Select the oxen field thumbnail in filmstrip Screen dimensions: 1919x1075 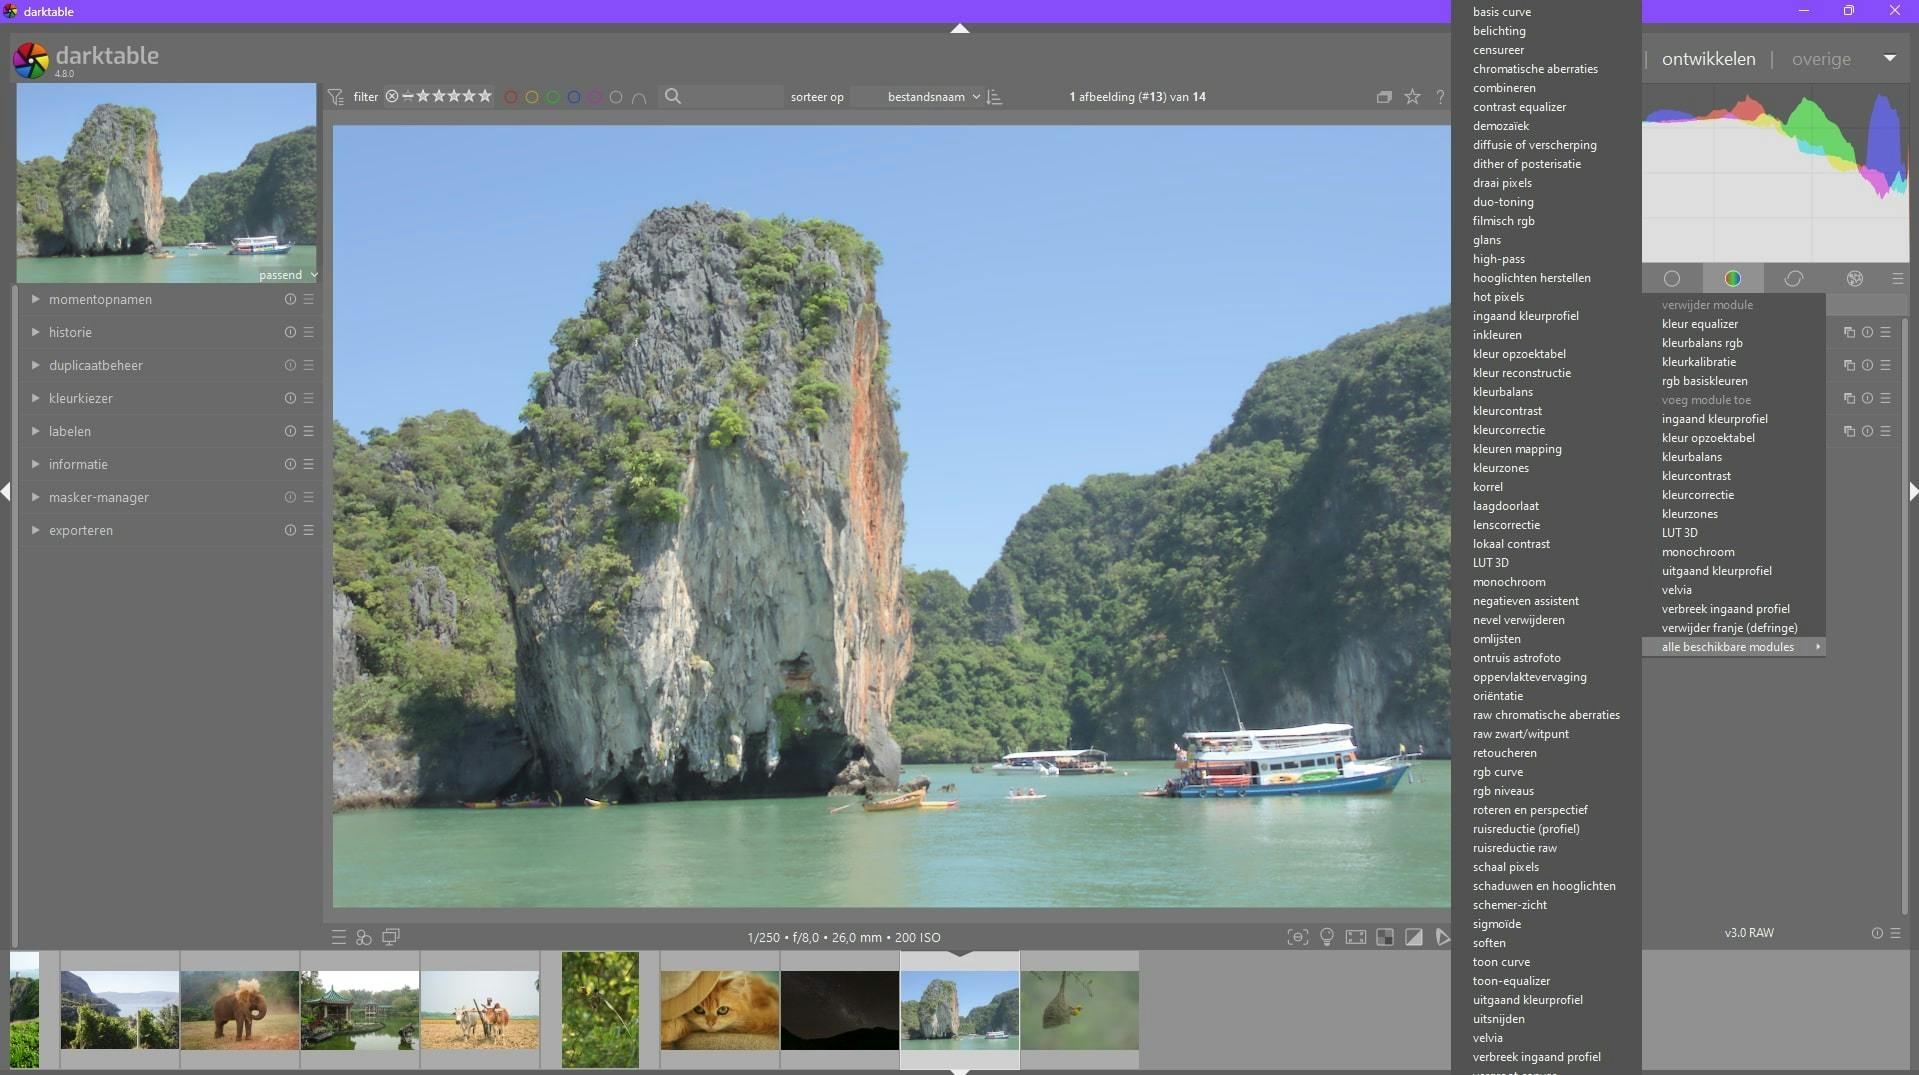coord(480,1010)
